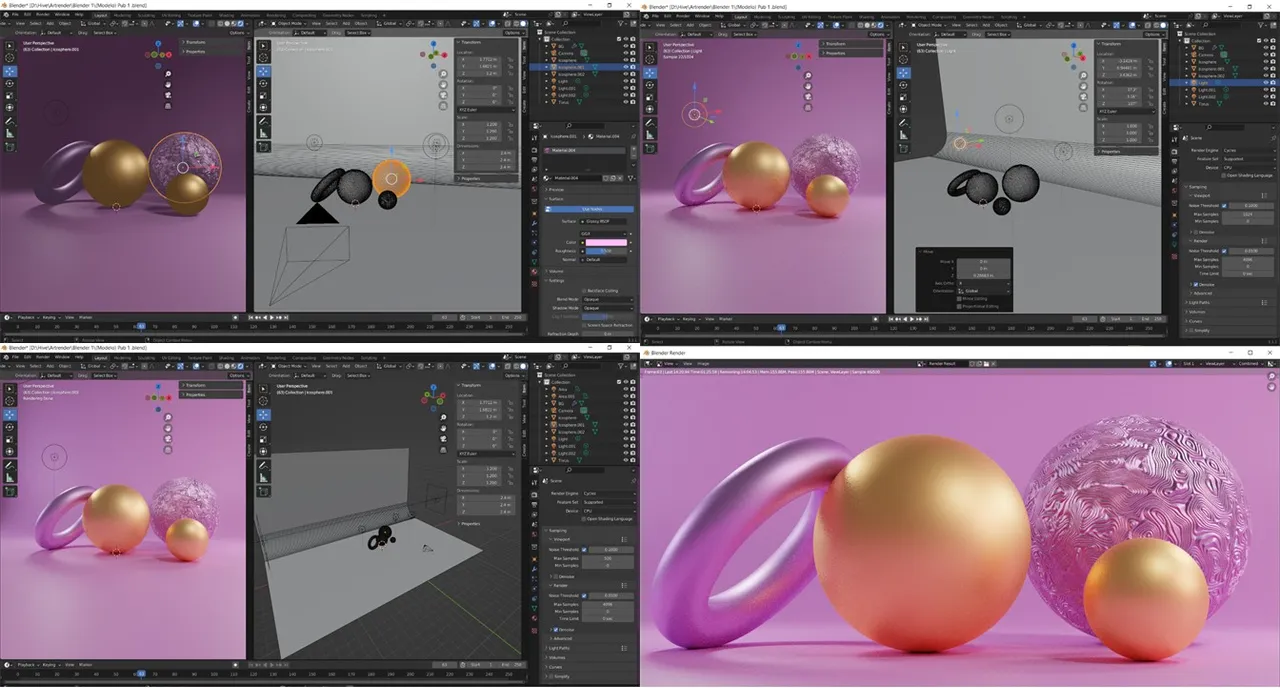The width and height of the screenshot is (1280, 688).
Task: Select Move tool in Rendering Done window's pink viewport
Action: (10, 414)
